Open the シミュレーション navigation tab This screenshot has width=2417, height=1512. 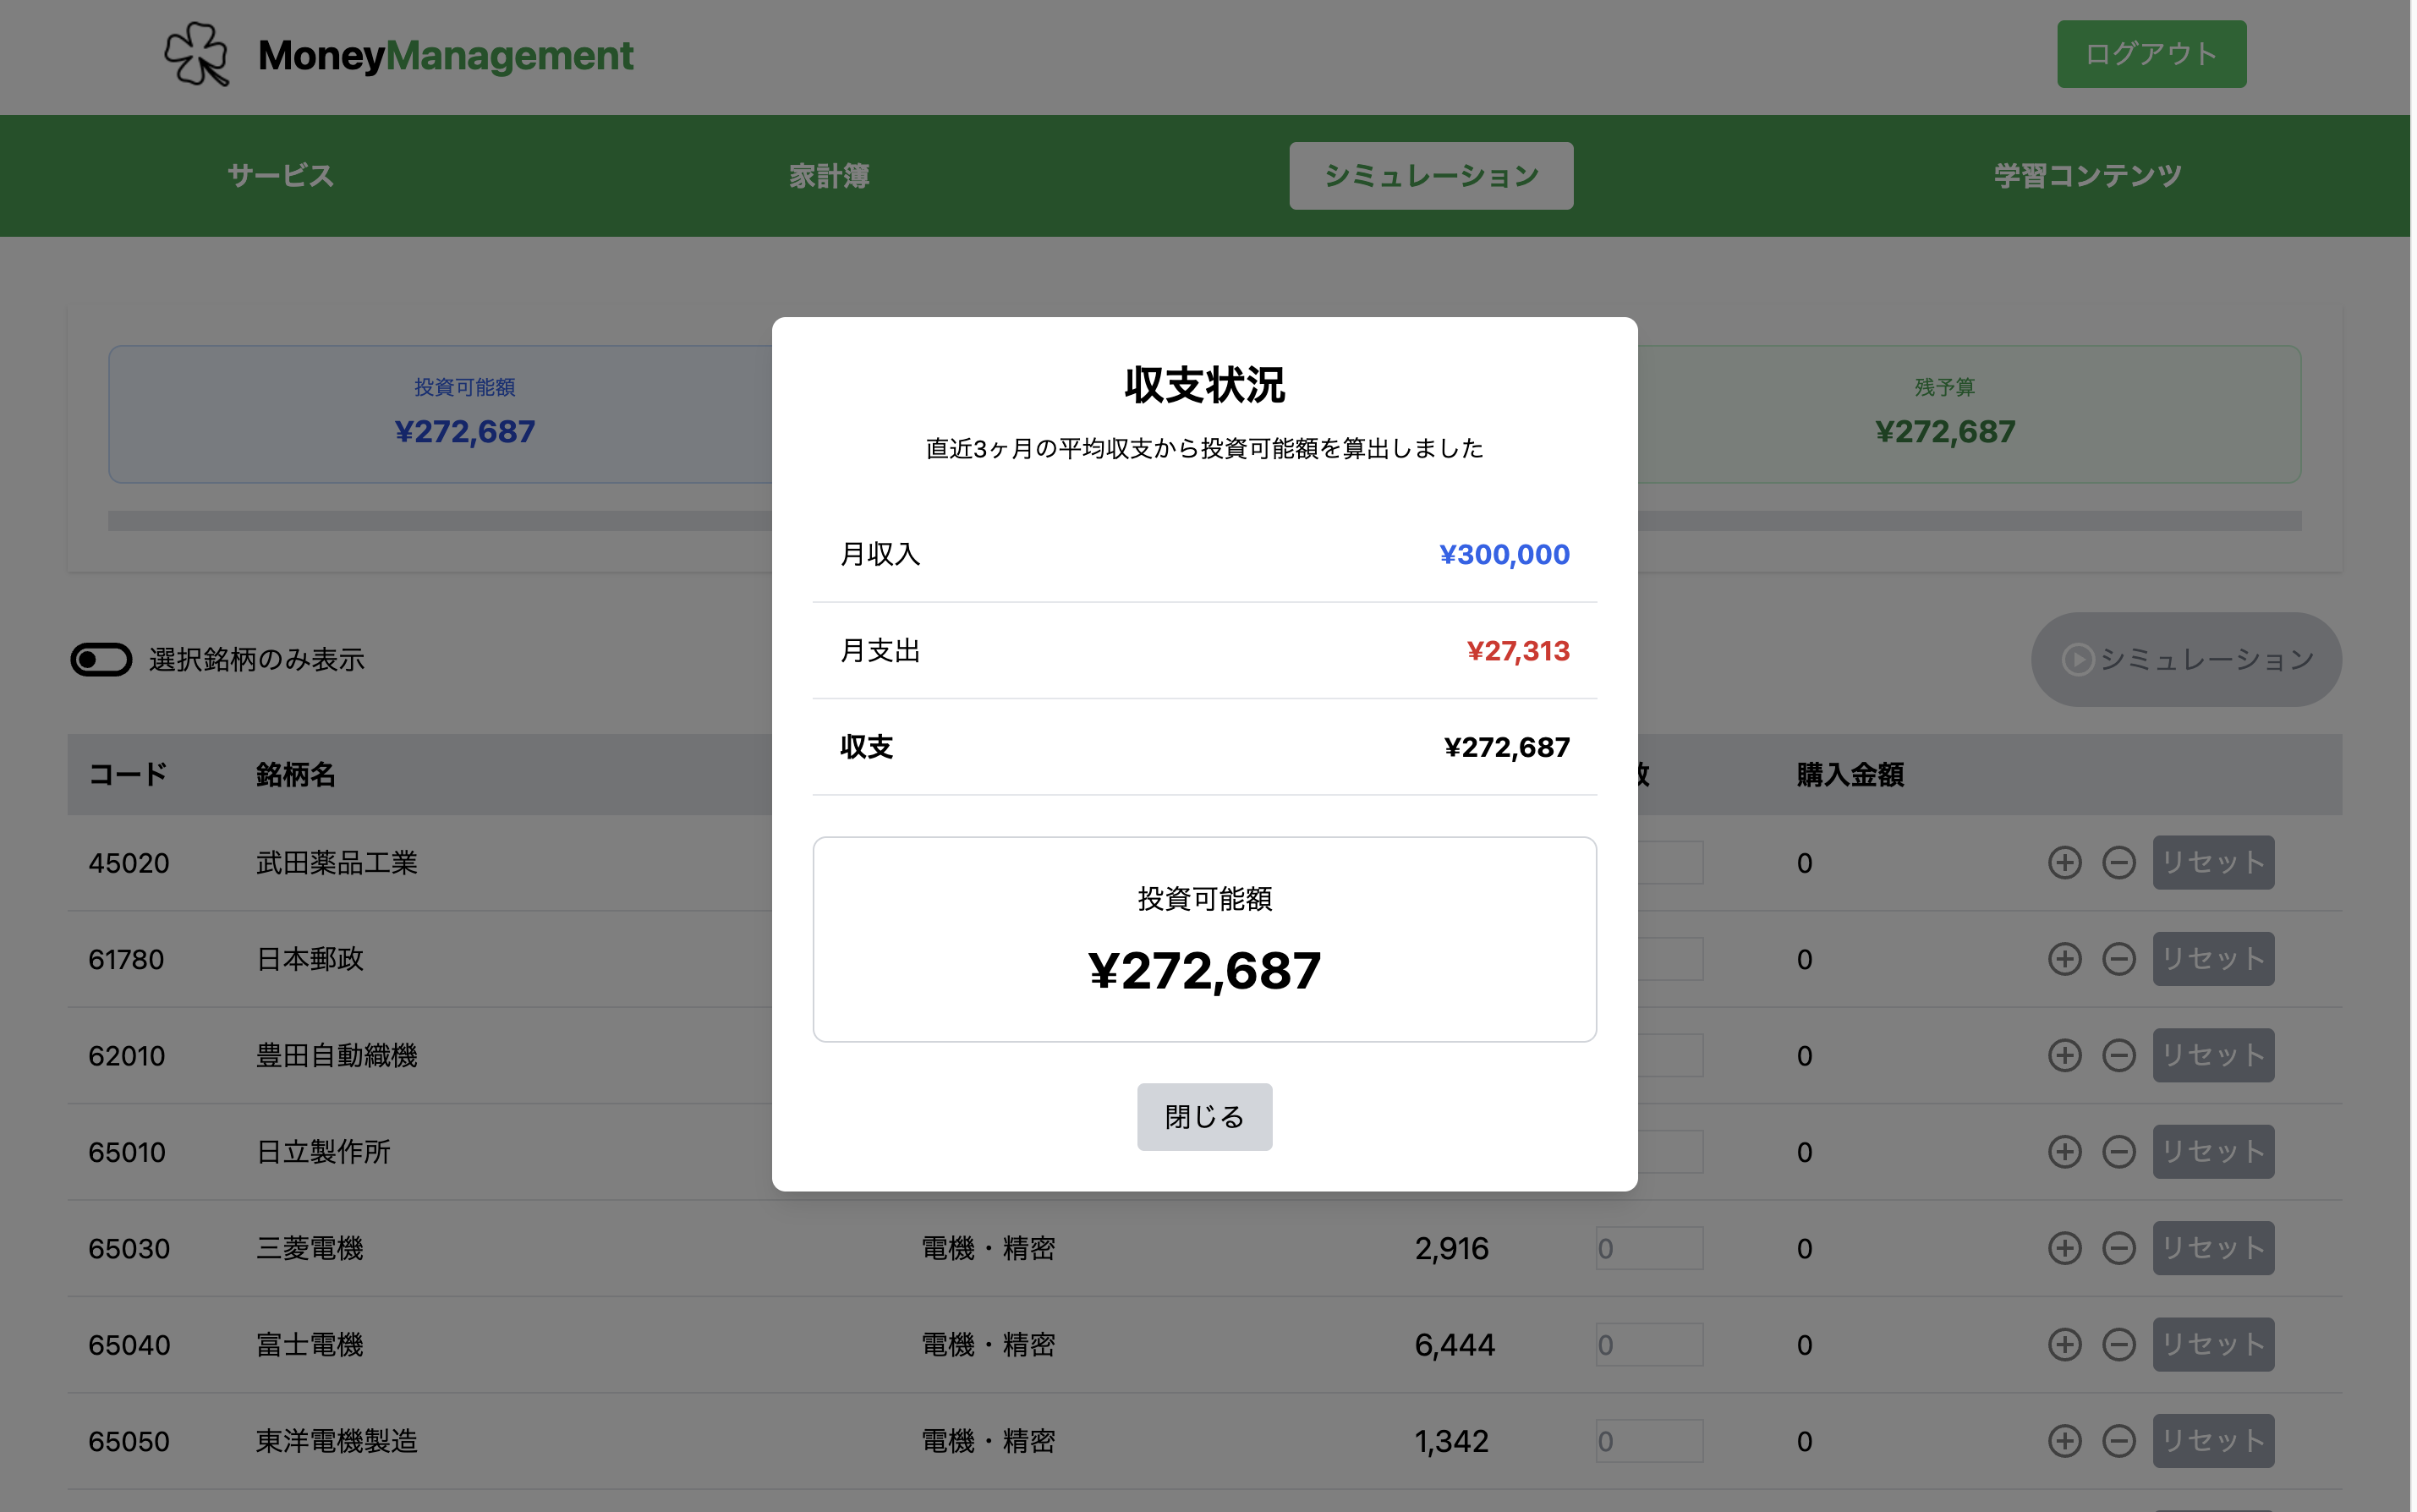[x=1431, y=176]
